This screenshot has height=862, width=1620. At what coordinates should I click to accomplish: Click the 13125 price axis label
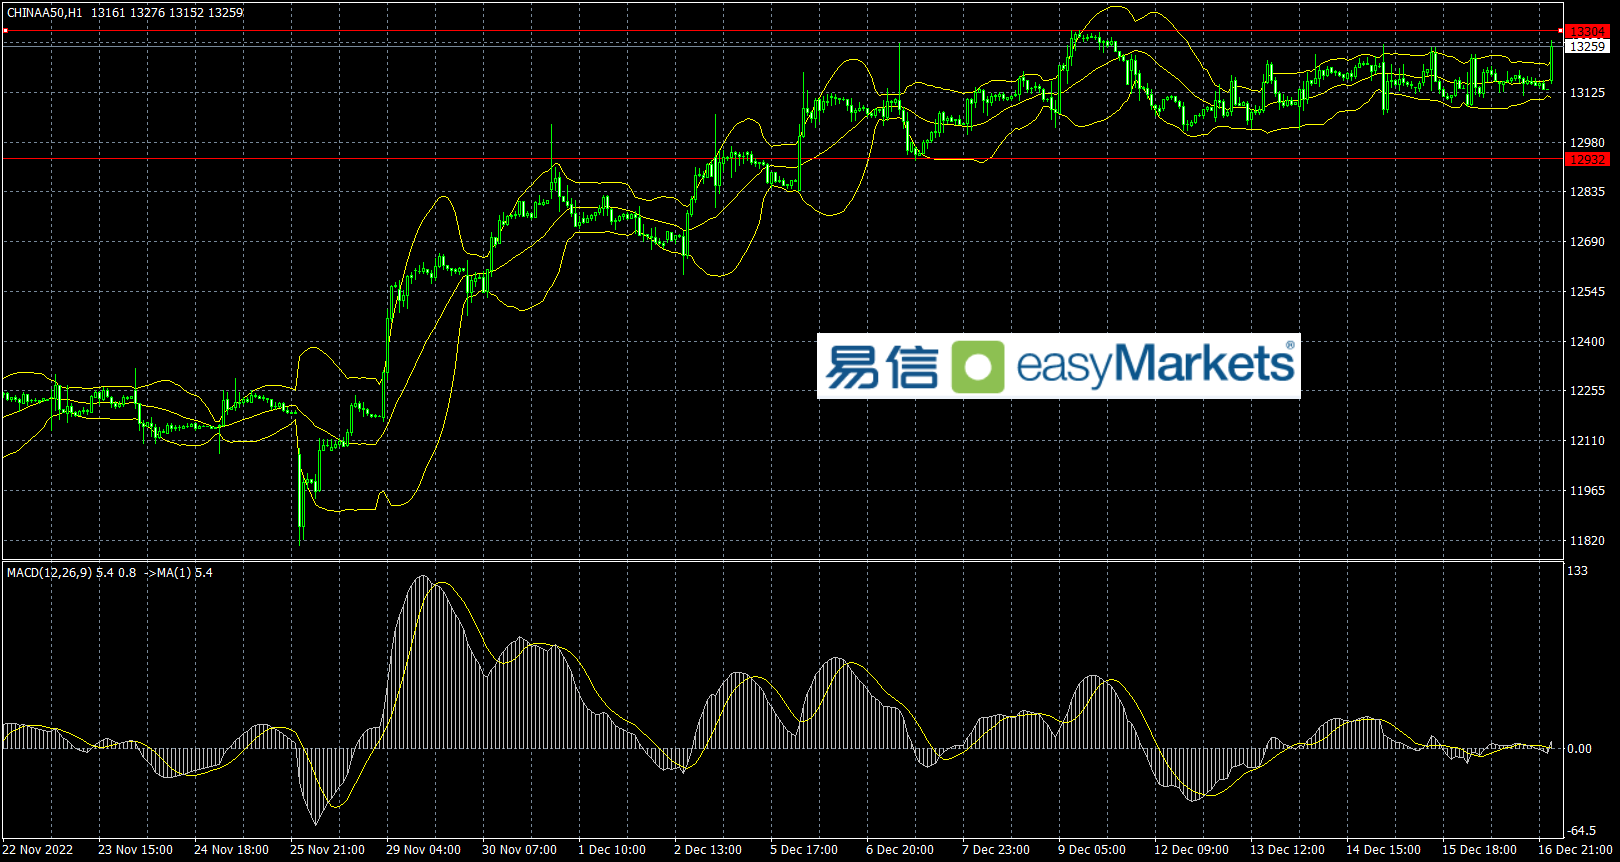(1587, 93)
